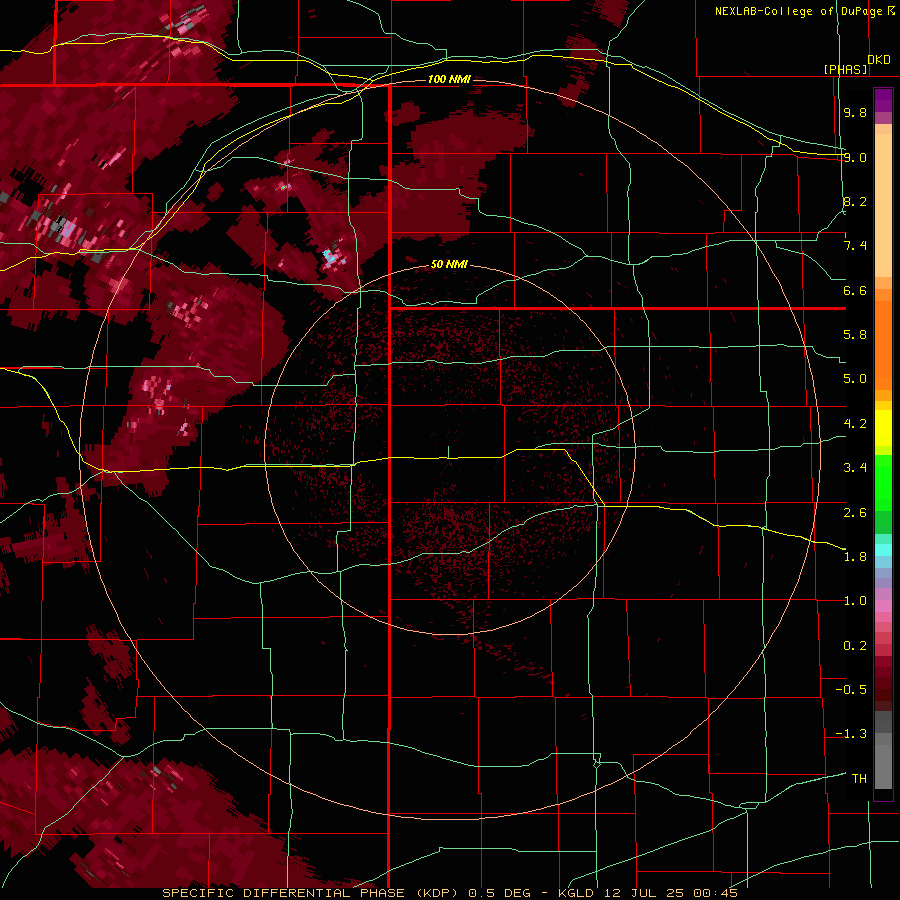Viewport: 900px width, 900px height.
Task: Click the 6.6 scale value
Action: click(855, 290)
